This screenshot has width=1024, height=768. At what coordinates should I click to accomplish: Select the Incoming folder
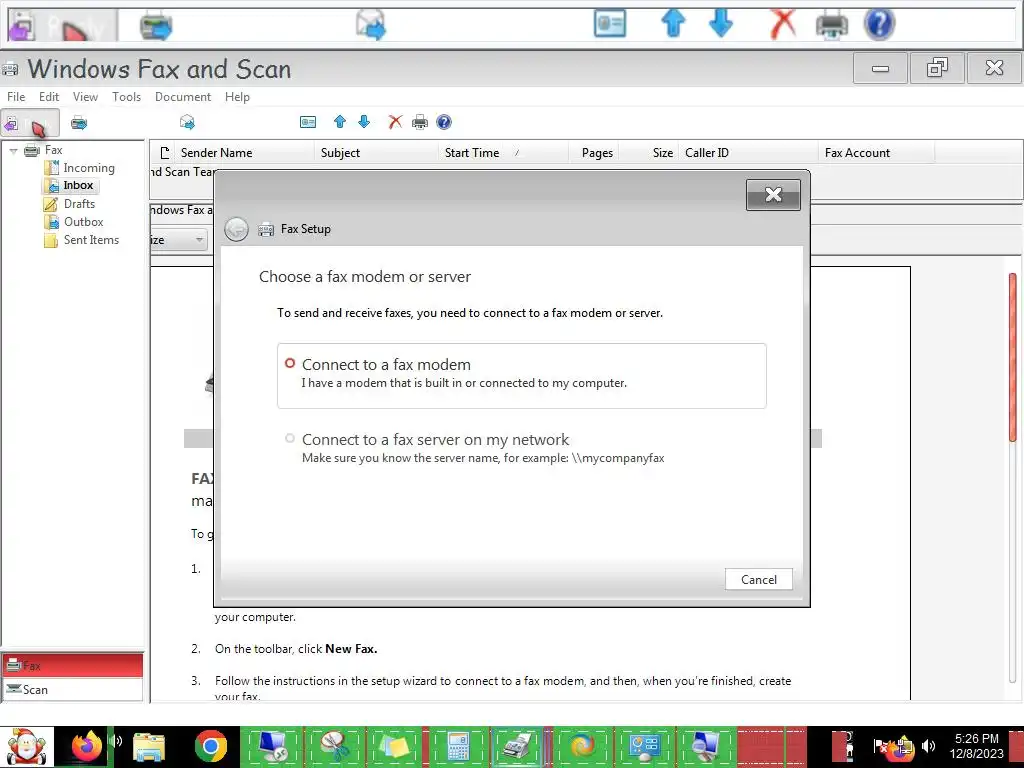pyautogui.click(x=80, y=168)
